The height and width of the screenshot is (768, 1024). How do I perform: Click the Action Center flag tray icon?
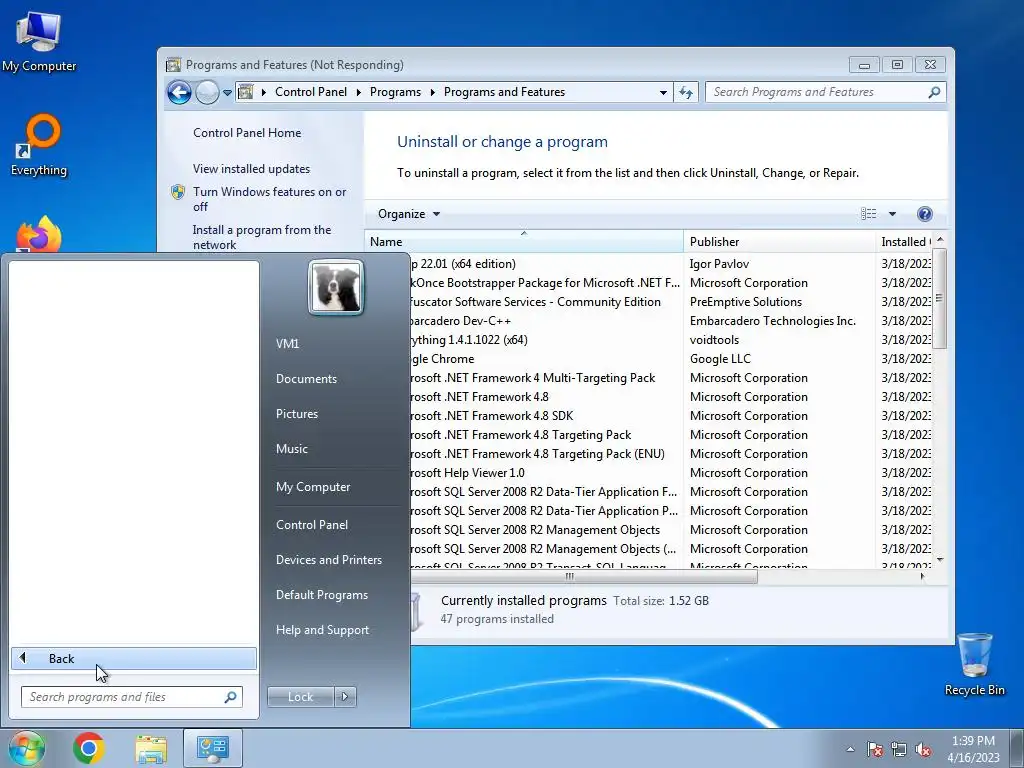pos(874,749)
